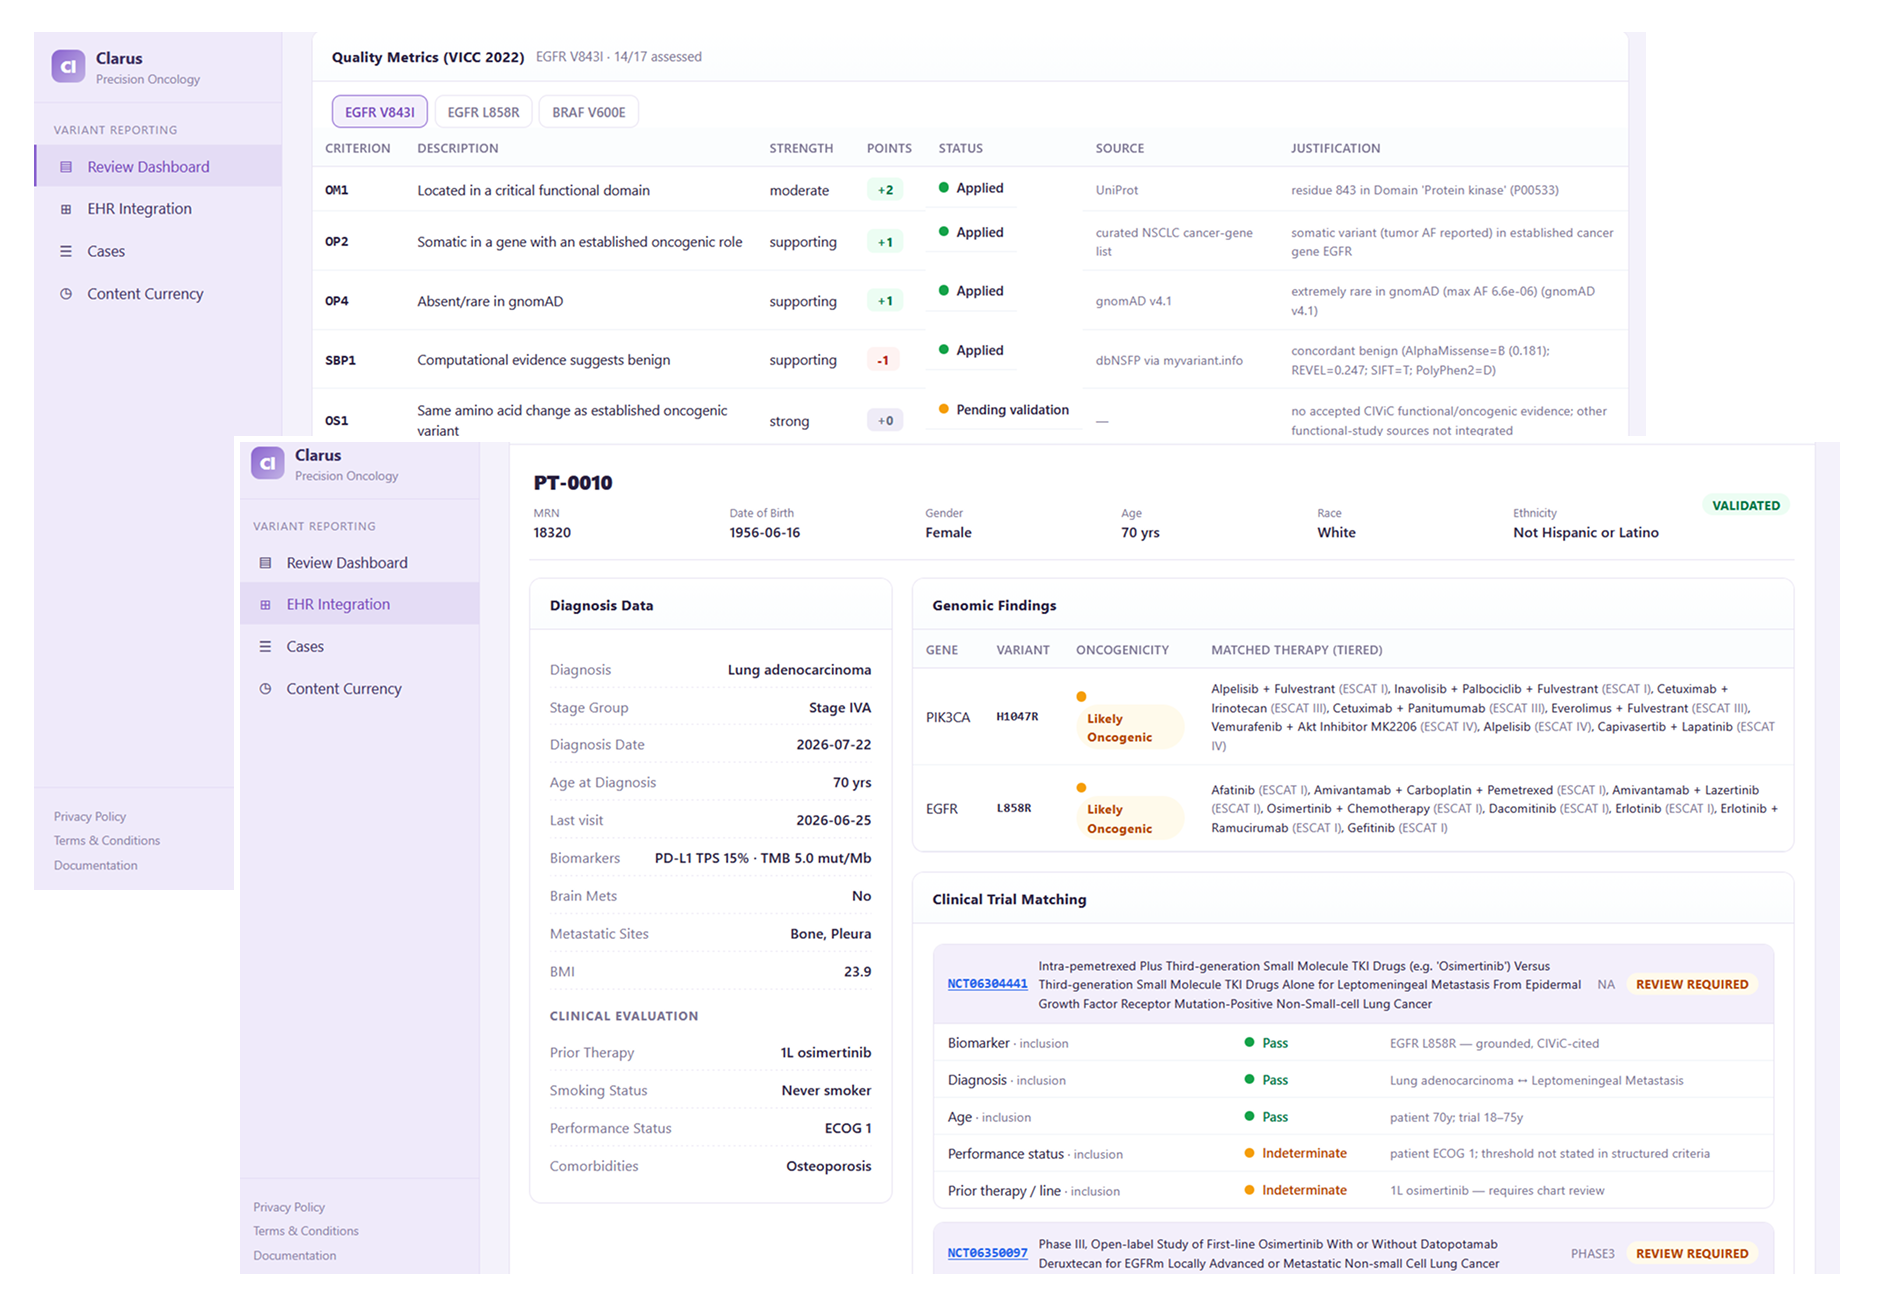This screenshot has width=1880, height=1312.
Task: Open Terms & Conditions in the back window
Action: click(107, 840)
